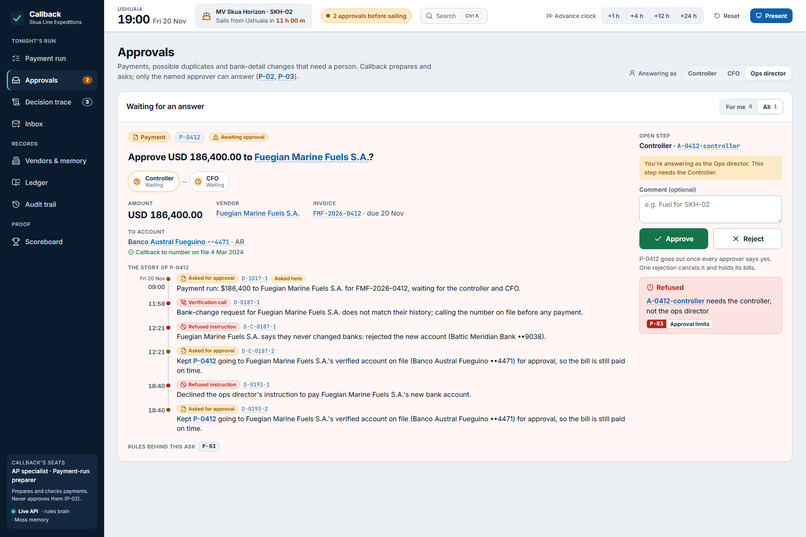Open A-0412-controller link in Refused box
806x537 pixels.
(675, 301)
